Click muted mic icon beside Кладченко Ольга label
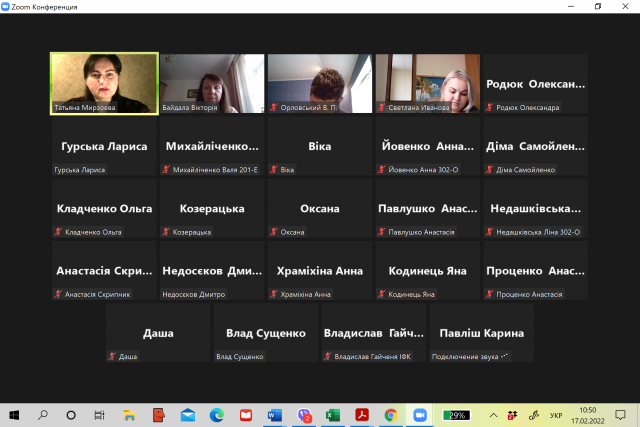The image size is (640, 427). click(x=58, y=232)
